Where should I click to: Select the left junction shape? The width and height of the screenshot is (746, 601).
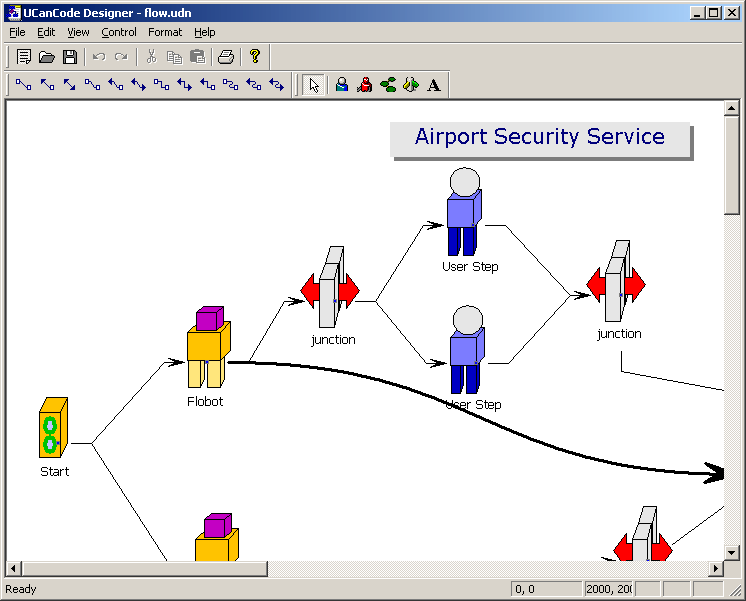(x=330, y=287)
